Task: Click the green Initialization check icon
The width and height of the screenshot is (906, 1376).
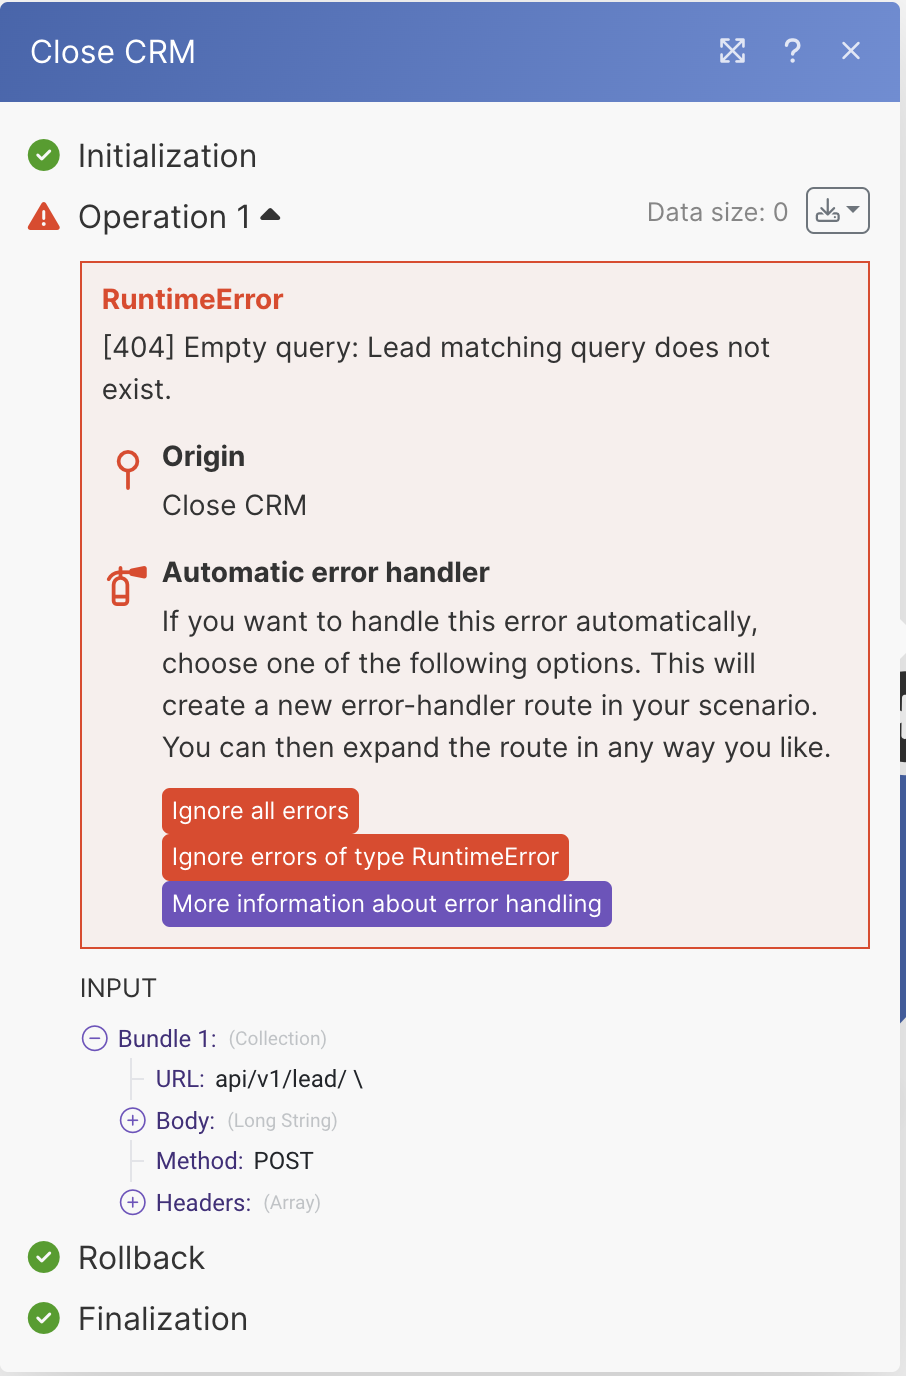Action: click(44, 156)
